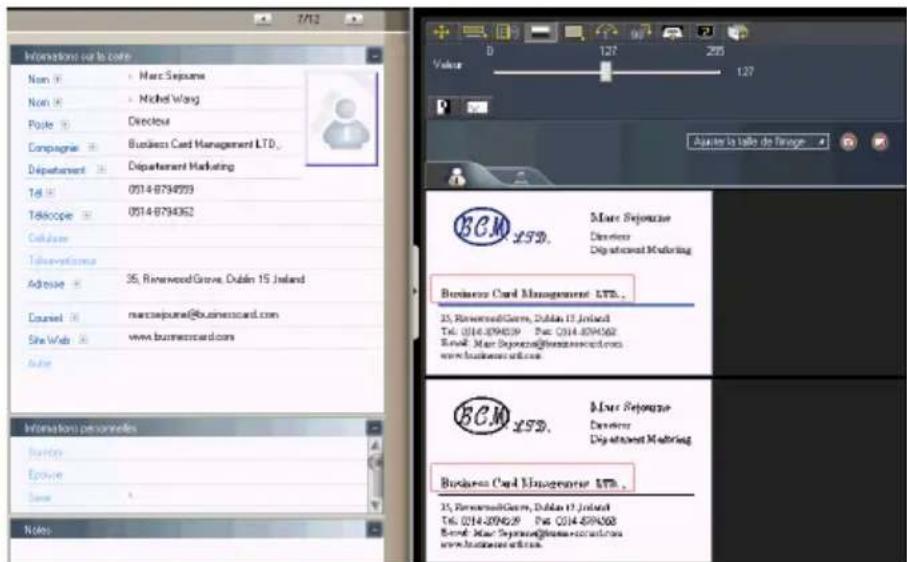Viewport: 907px width, 562px height.
Task: Switch to the dimmed second card tab
Action: (x=521, y=178)
